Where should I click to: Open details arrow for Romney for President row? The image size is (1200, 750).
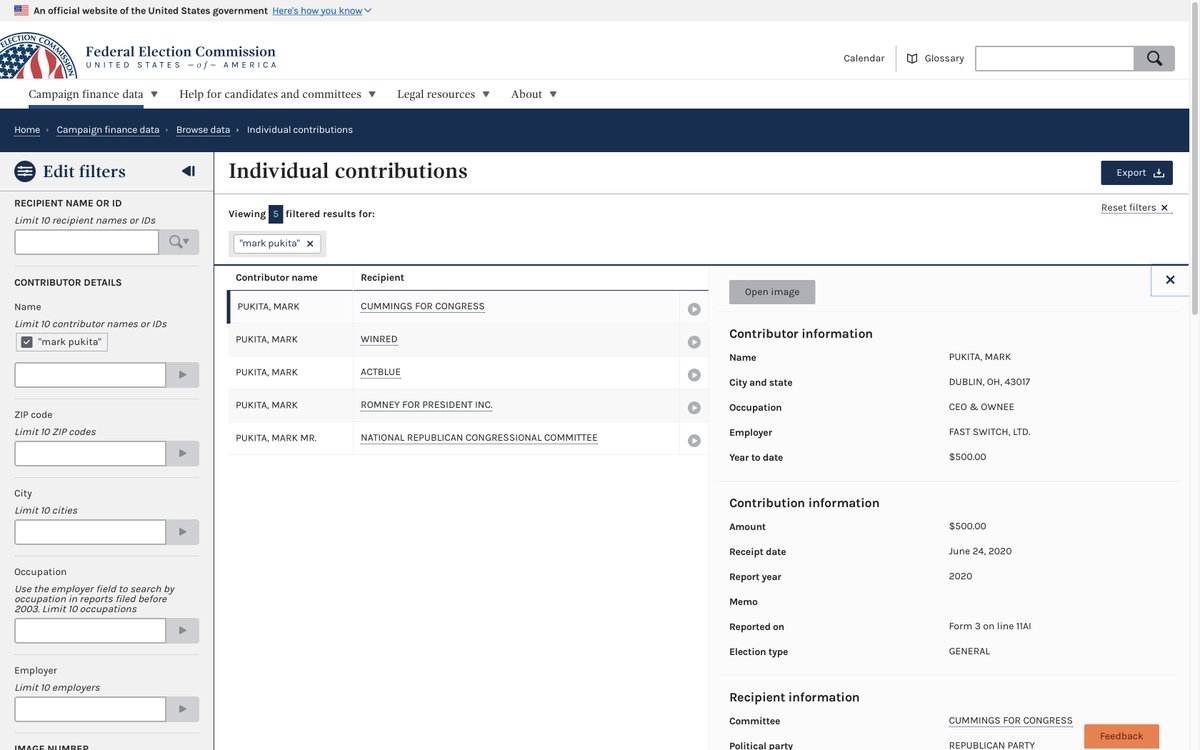coord(694,408)
